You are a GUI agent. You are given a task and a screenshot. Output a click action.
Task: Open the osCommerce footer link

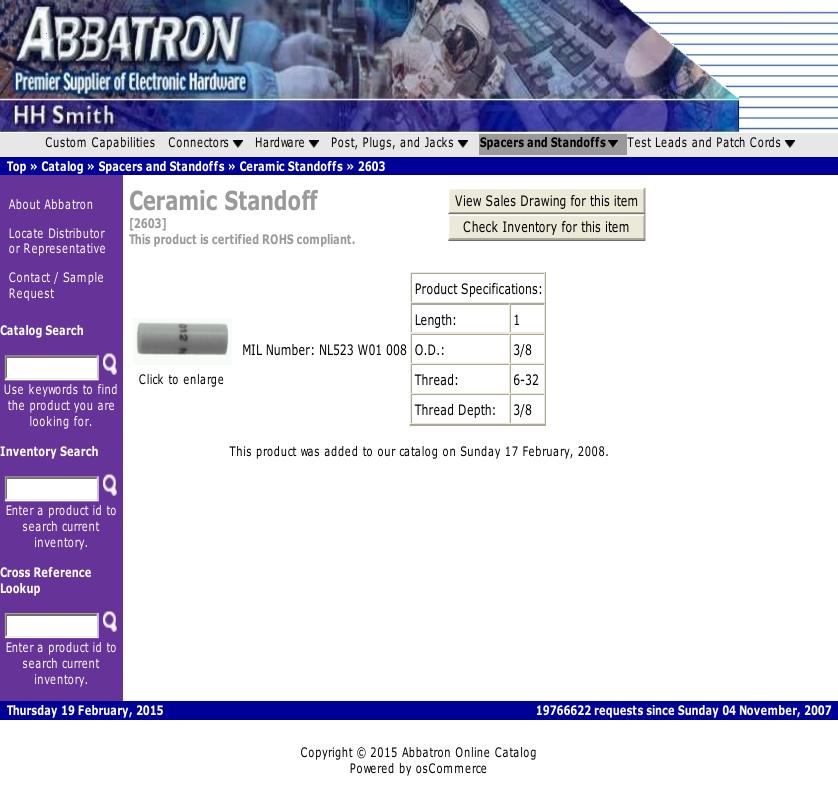pos(451,769)
